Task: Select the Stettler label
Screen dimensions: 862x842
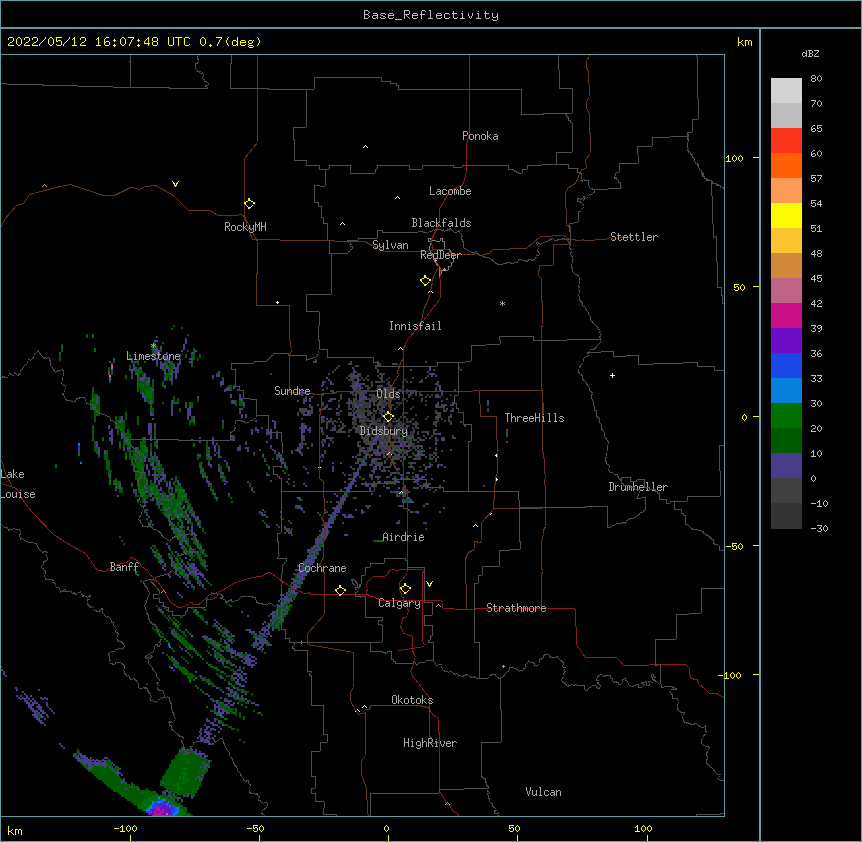Action: click(634, 237)
